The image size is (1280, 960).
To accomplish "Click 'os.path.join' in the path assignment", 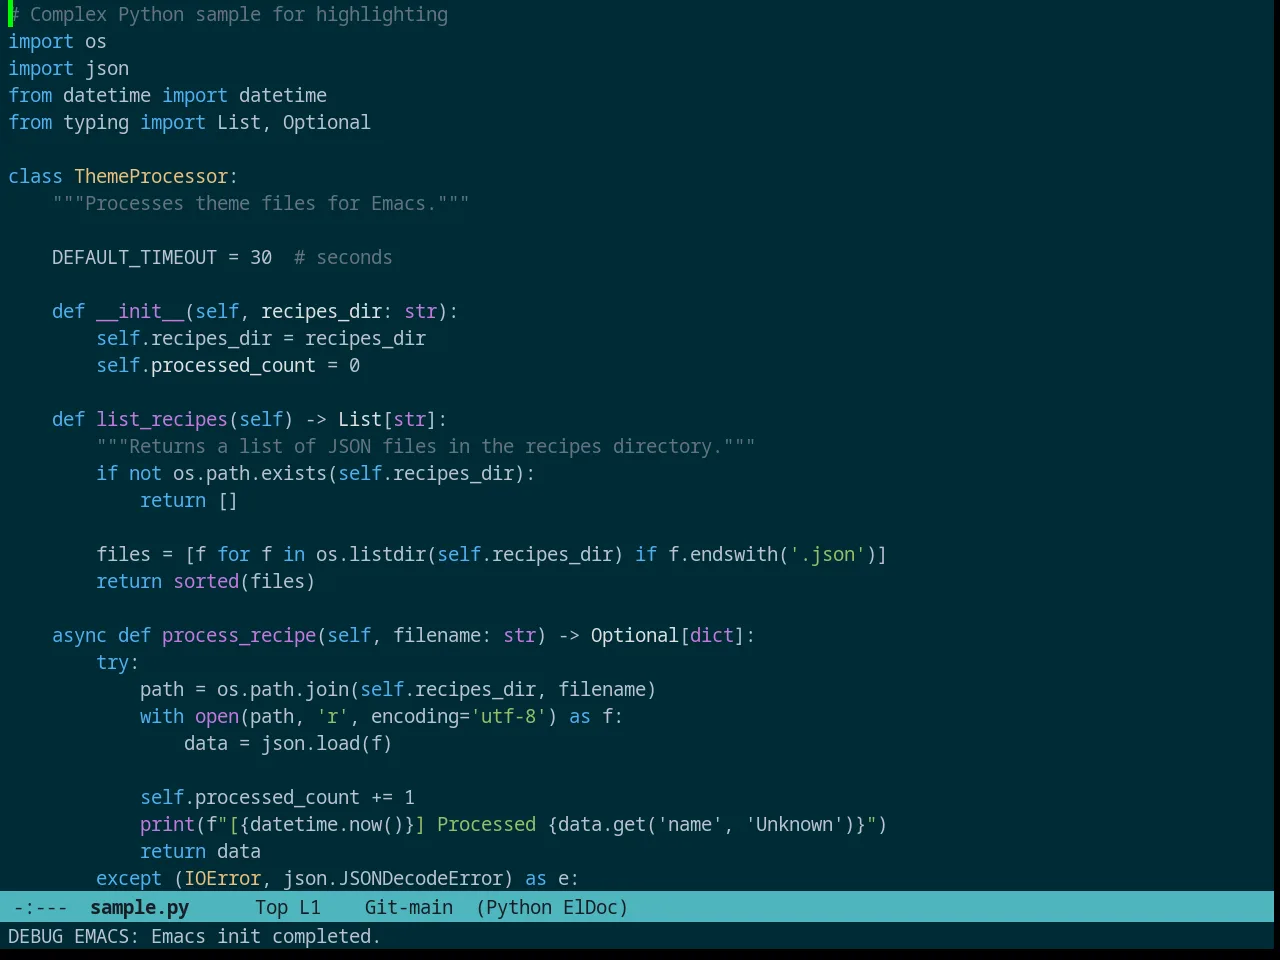I will [283, 689].
